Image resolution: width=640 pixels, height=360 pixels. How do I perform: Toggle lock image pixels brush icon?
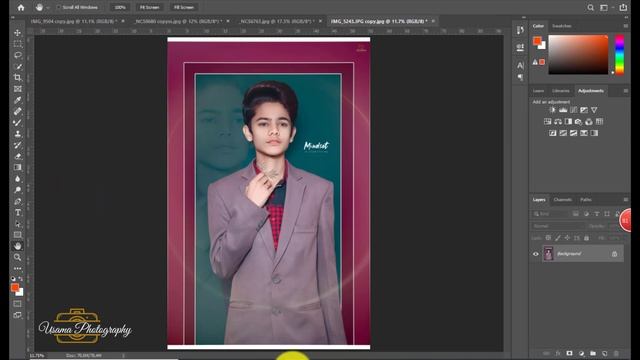pyautogui.click(x=558, y=238)
